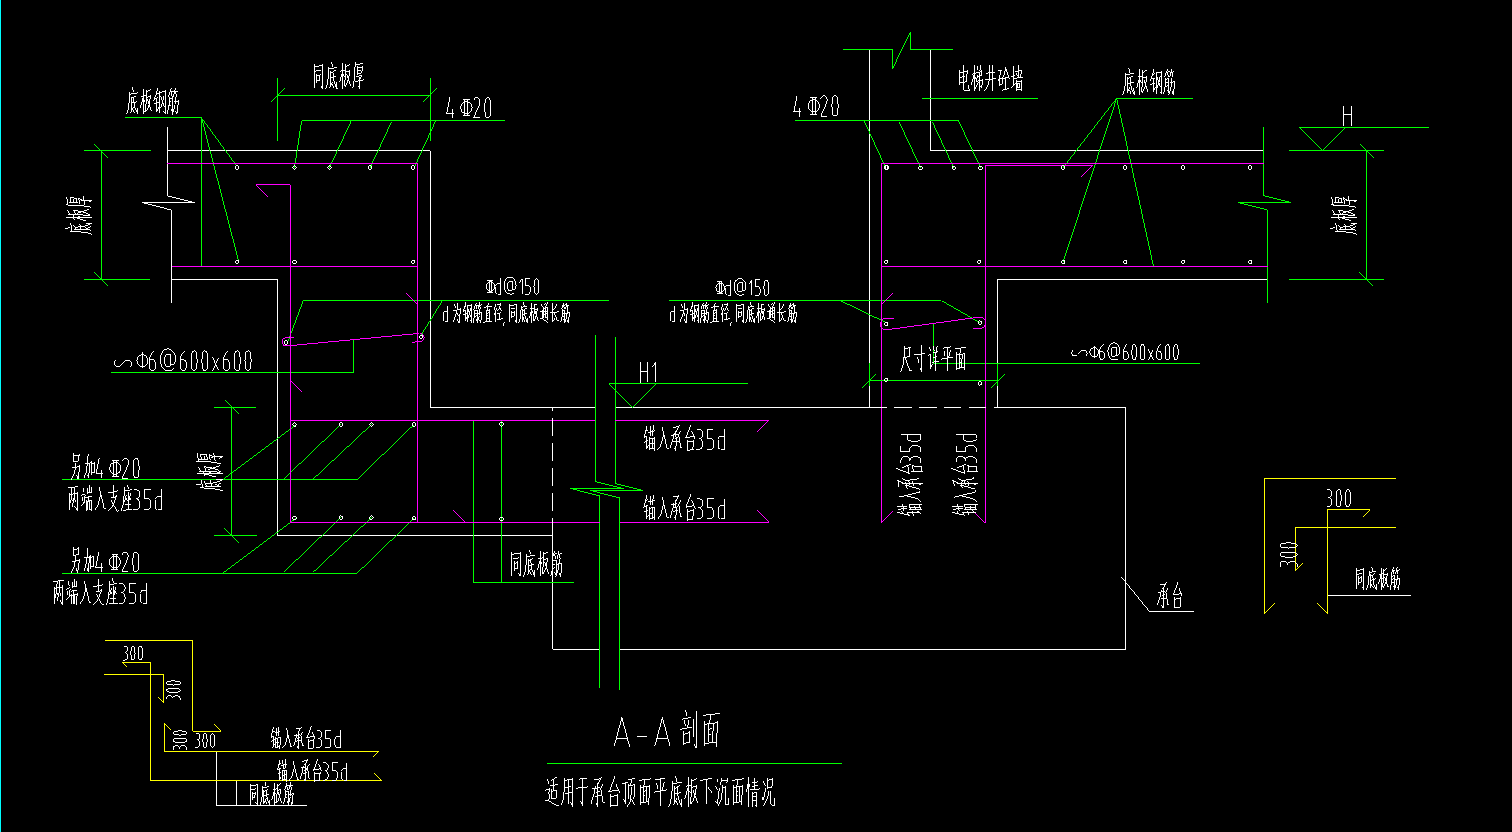Viewport: 1512px width, 832px height.
Task: Select the 4Φ20 label beside 电梯井砼墙
Action: (x=815, y=106)
